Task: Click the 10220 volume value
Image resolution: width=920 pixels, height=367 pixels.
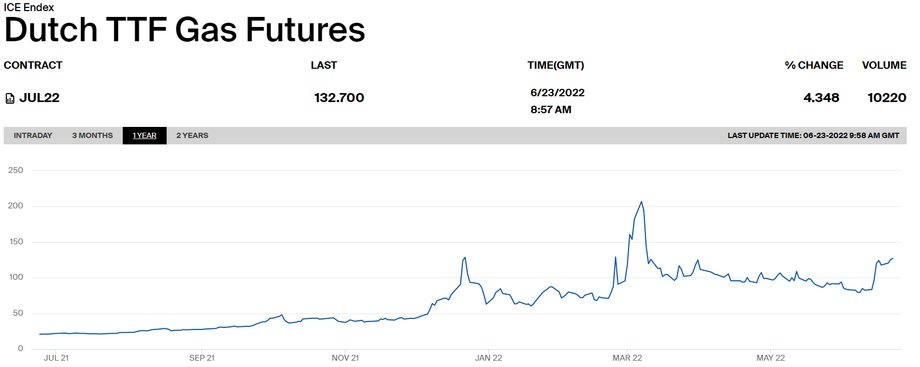Action: point(887,97)
